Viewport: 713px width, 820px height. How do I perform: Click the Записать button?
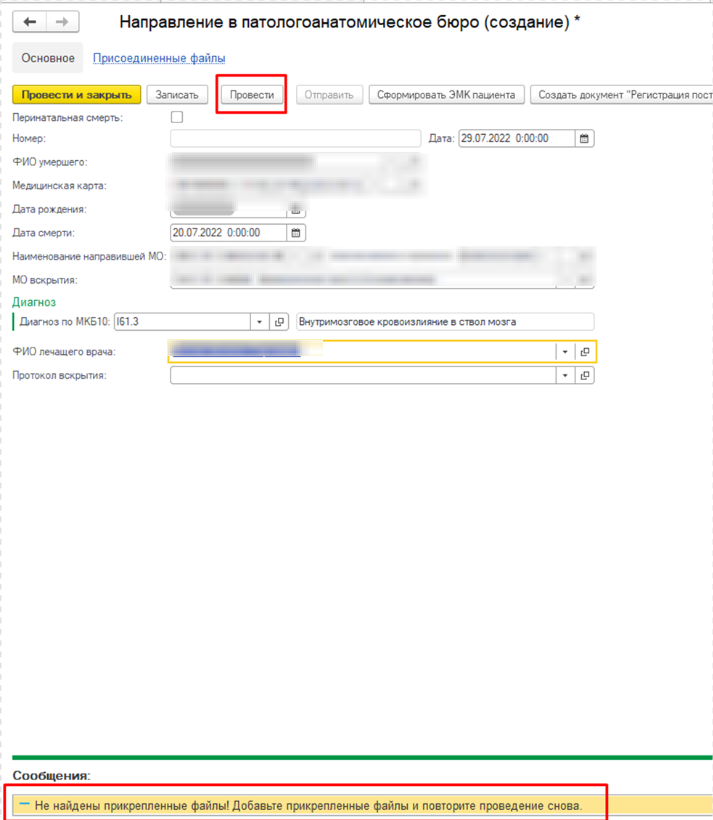(178, 95)
